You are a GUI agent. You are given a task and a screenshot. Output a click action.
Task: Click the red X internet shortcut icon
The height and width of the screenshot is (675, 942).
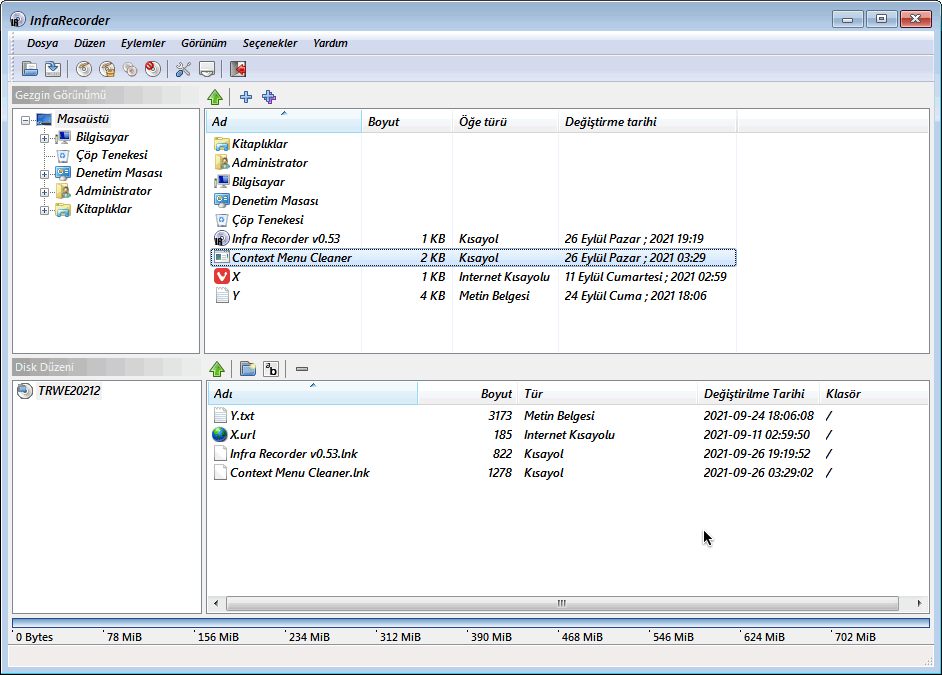(x=222, y=277)
